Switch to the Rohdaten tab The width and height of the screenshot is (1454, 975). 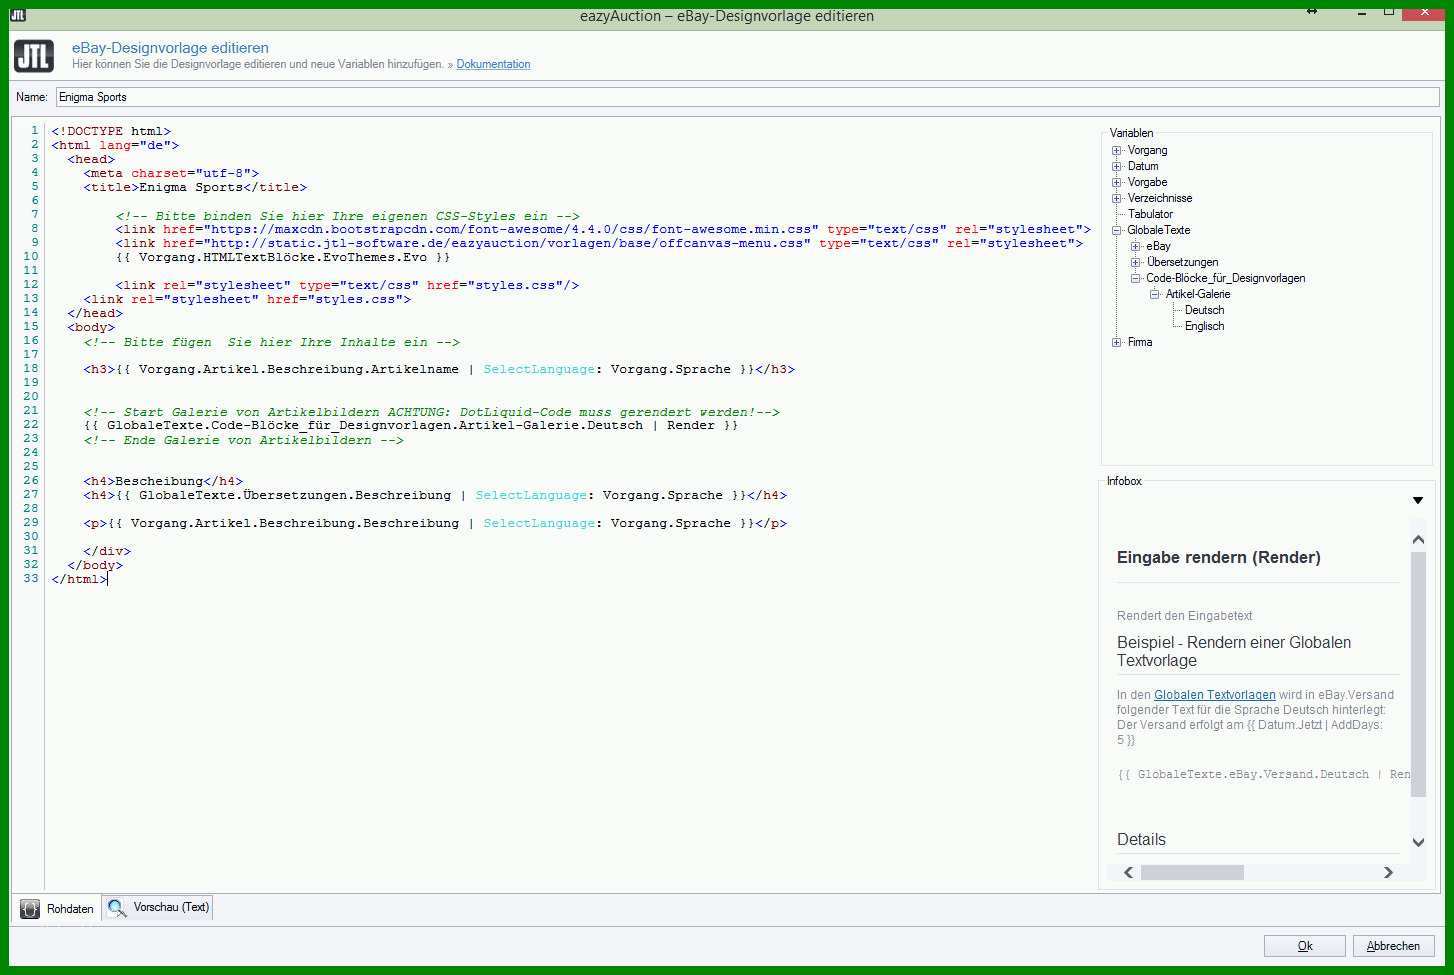[x=58, y=909]
